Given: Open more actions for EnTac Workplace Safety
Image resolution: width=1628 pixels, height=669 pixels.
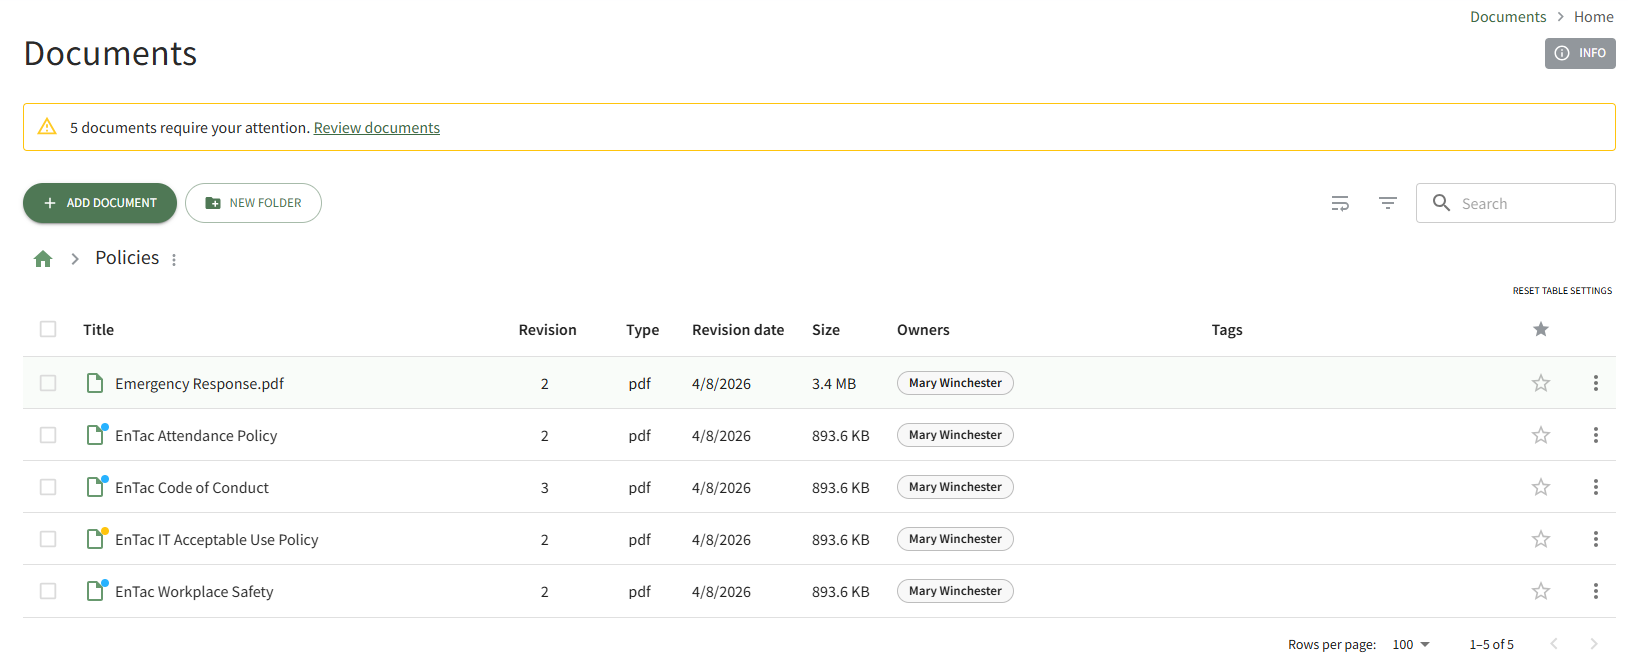Looking at the screenshot, I should (1595, 591).
